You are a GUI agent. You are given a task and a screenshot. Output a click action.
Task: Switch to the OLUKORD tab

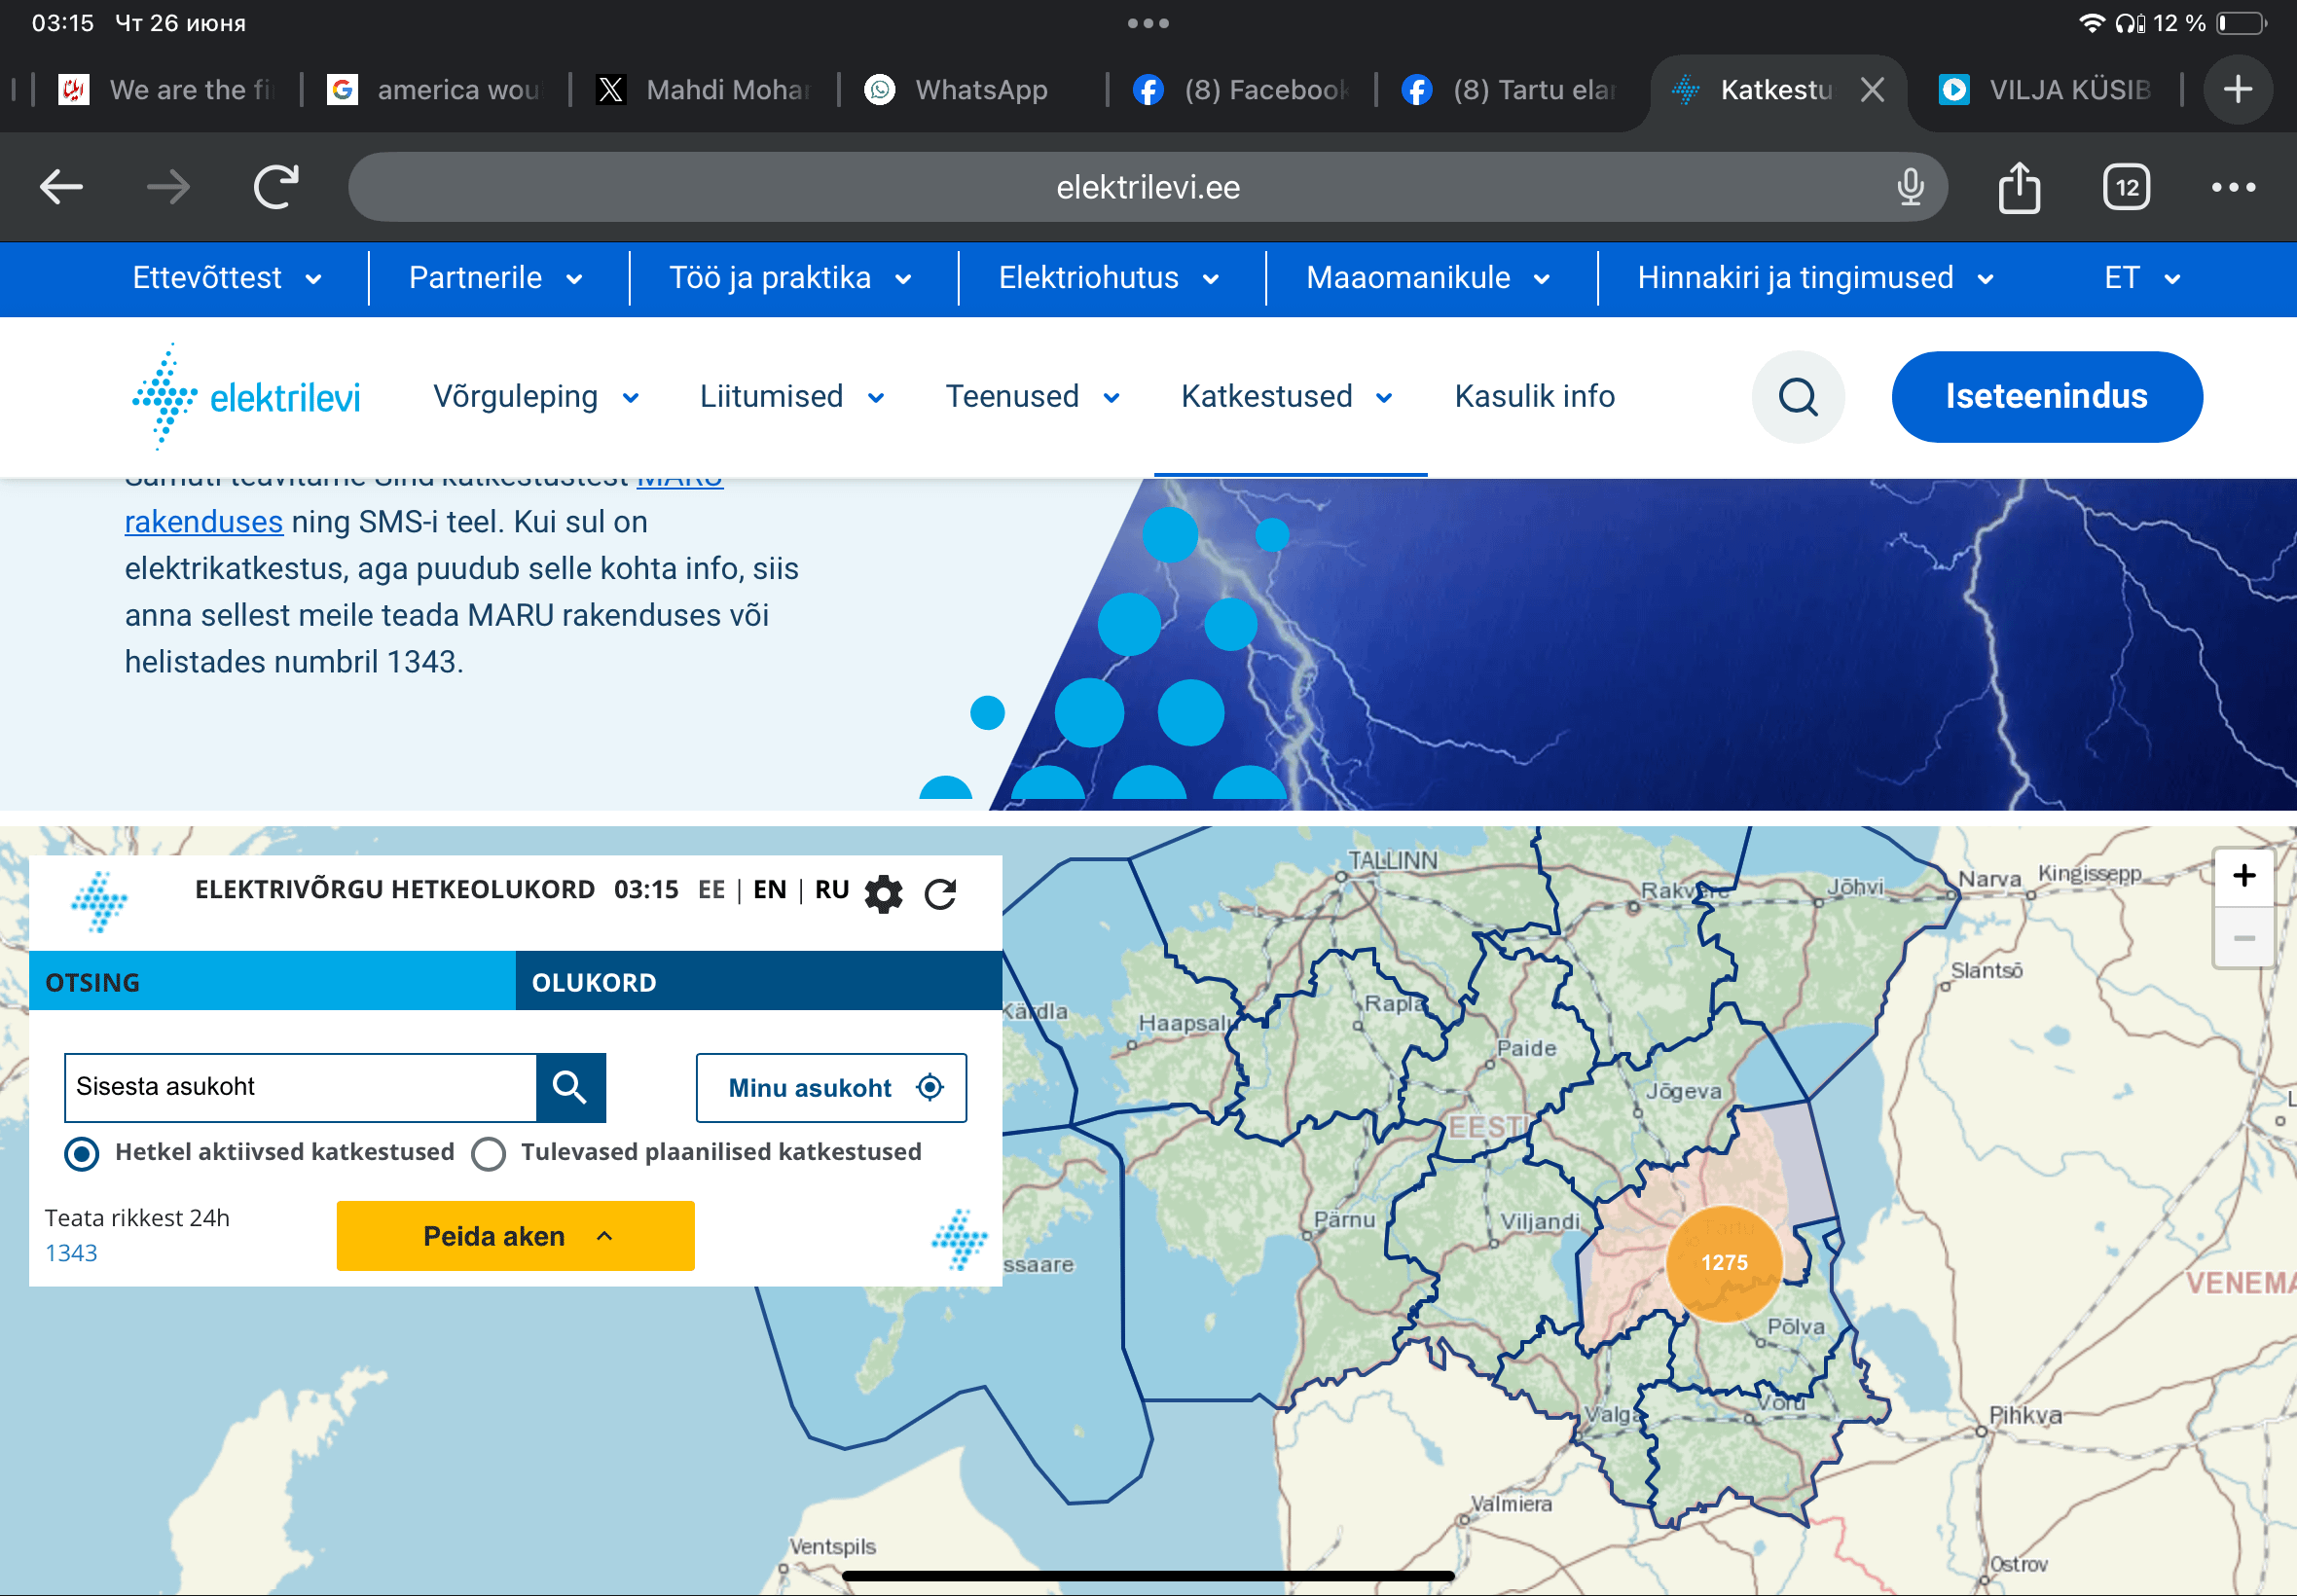759,982
